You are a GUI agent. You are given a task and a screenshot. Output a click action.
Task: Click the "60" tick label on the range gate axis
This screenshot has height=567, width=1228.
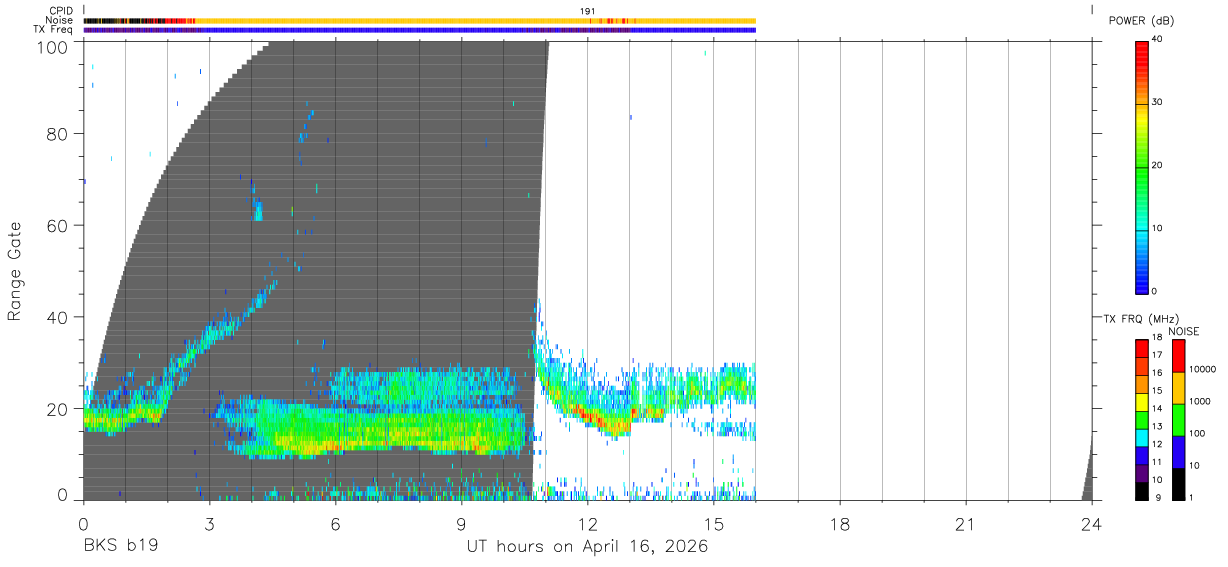coord(58,225)
